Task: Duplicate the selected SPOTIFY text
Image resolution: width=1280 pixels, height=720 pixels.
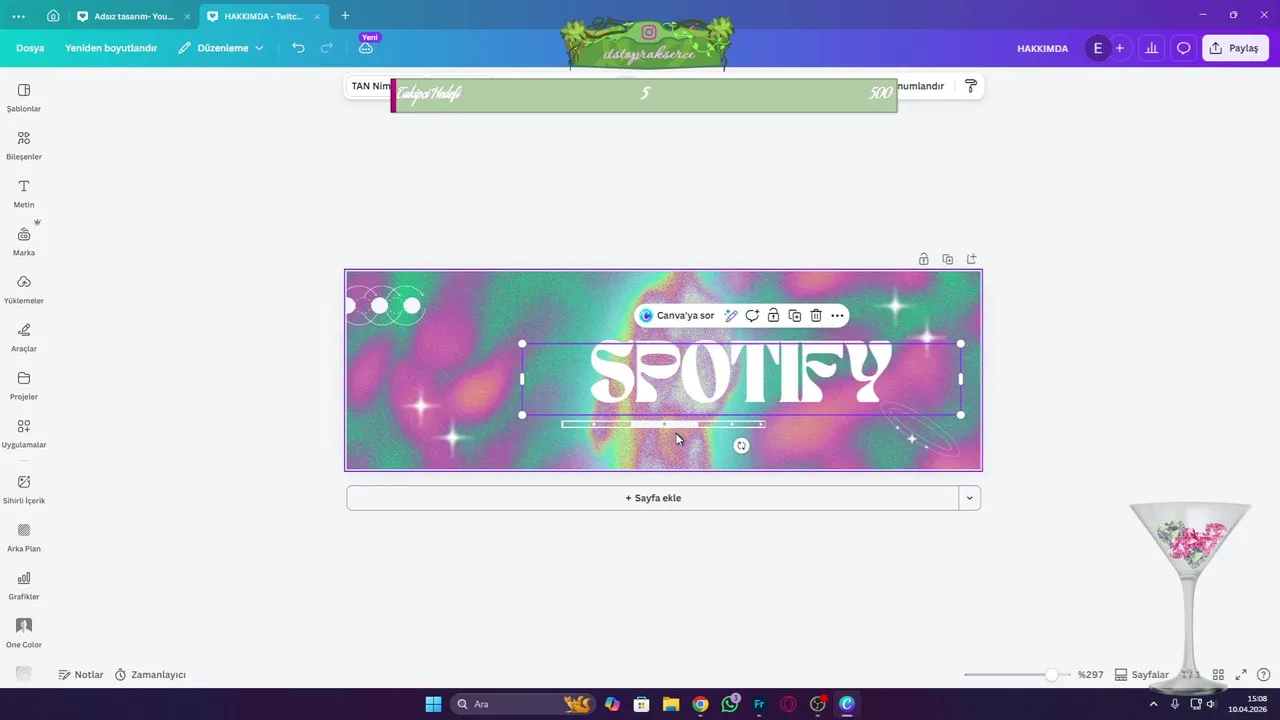Action: point(794,315)
